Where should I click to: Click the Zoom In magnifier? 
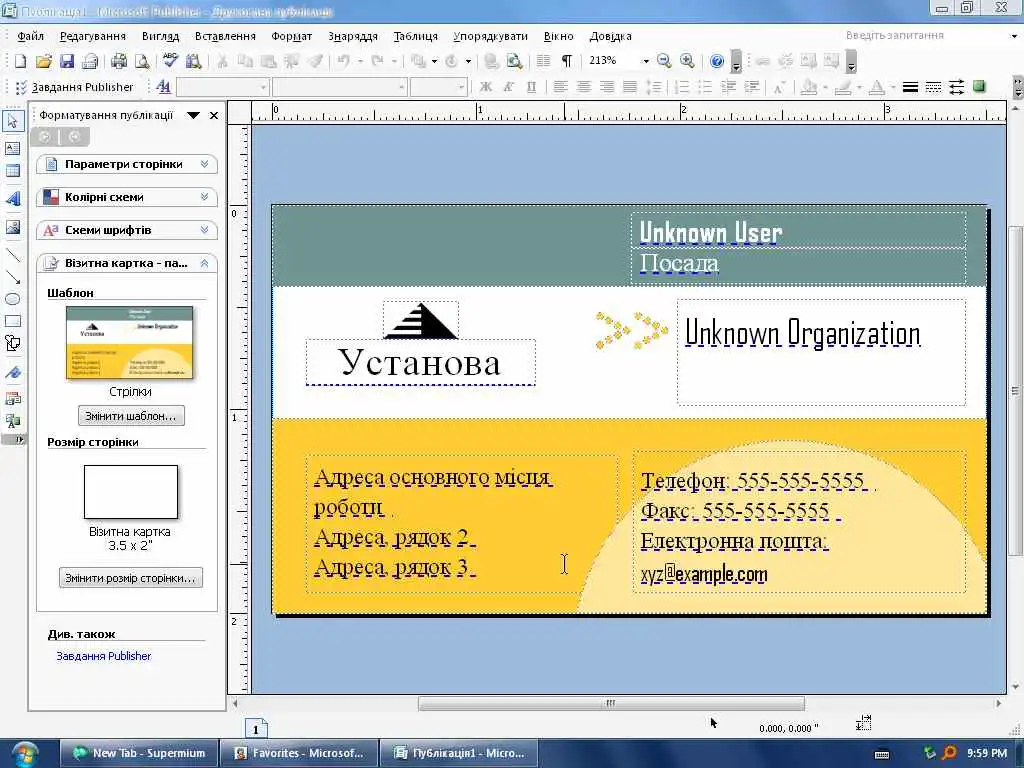pos(687,61)
